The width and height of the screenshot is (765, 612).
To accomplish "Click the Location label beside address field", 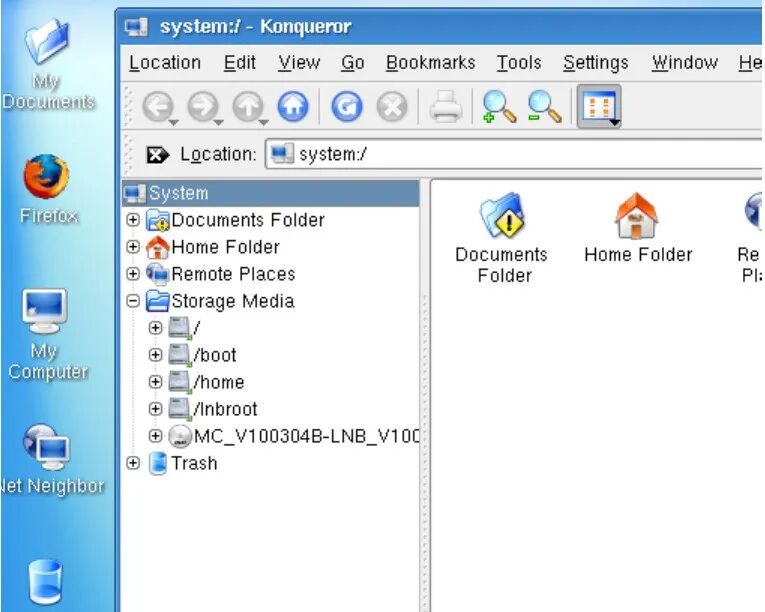I will 218,155.
